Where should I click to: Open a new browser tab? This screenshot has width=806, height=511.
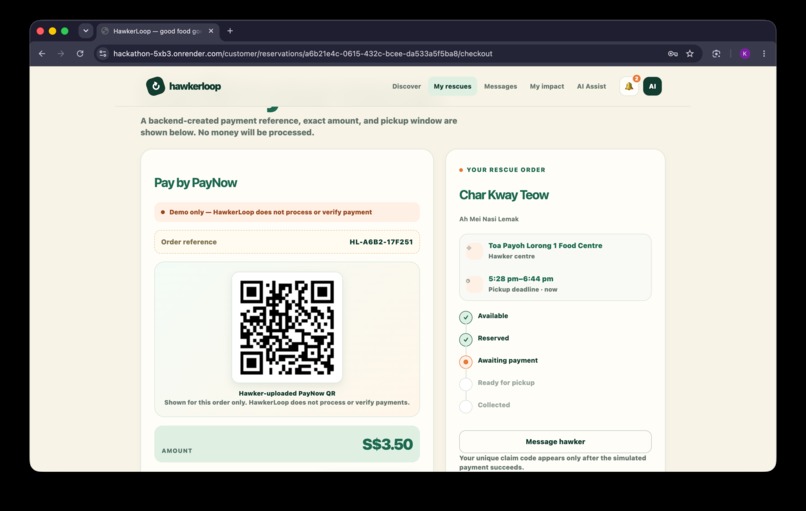[230, 31]
